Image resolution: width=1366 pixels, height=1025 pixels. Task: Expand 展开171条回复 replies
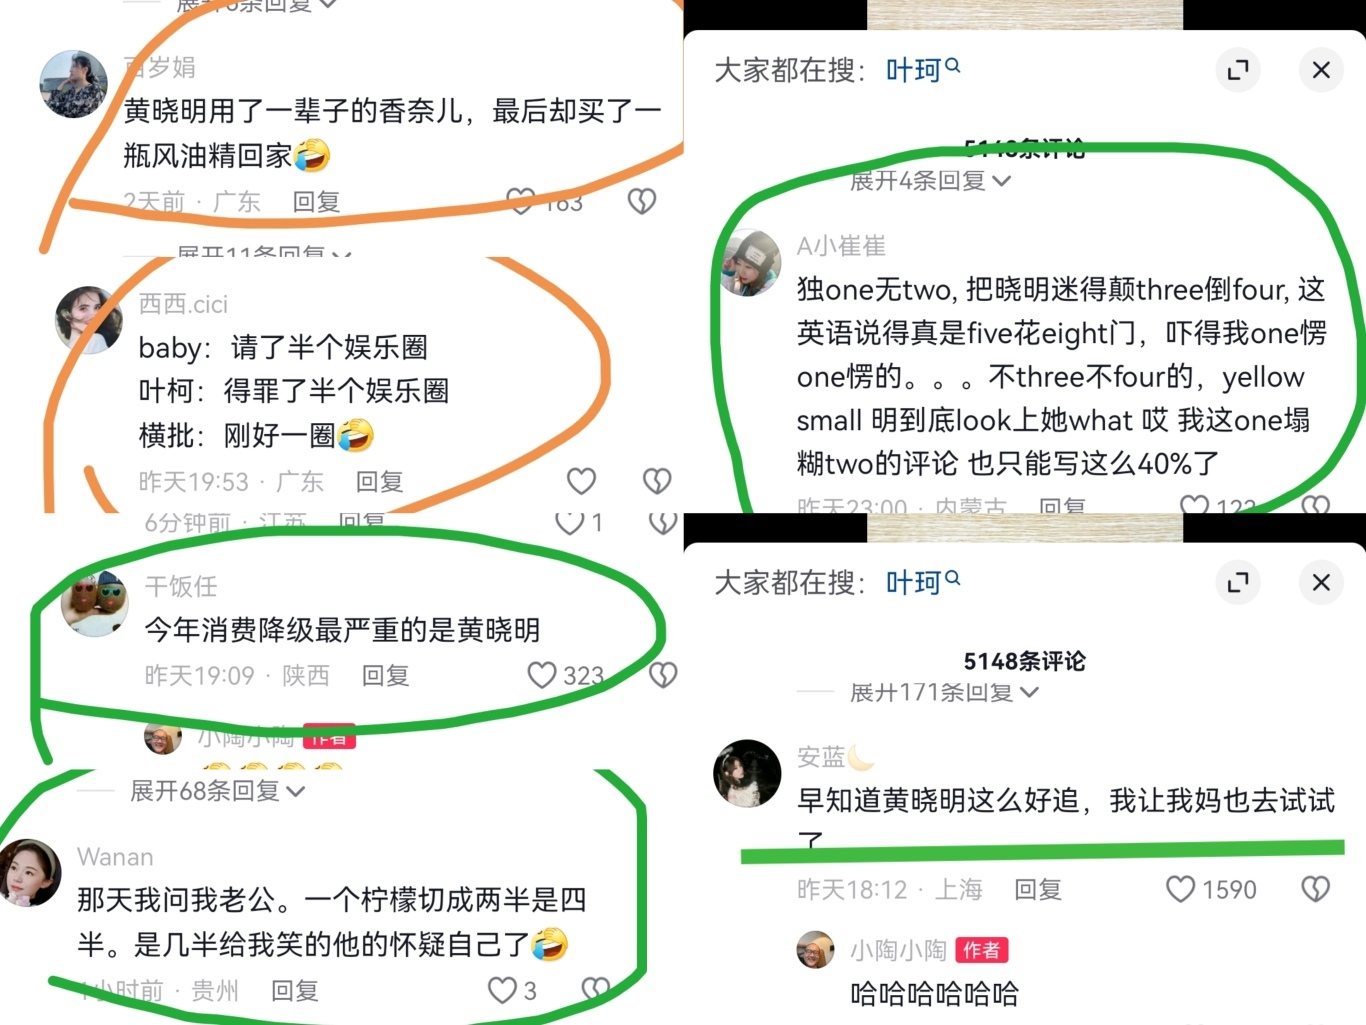click(x=944, y=692)
